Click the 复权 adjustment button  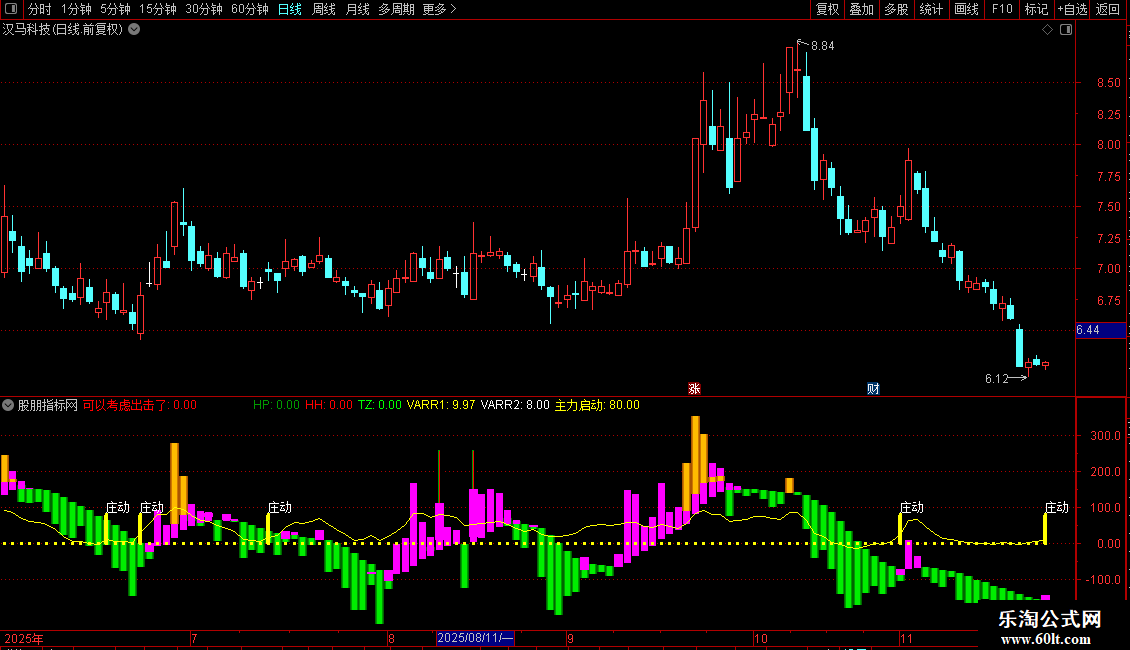click(x=827, y=9)
